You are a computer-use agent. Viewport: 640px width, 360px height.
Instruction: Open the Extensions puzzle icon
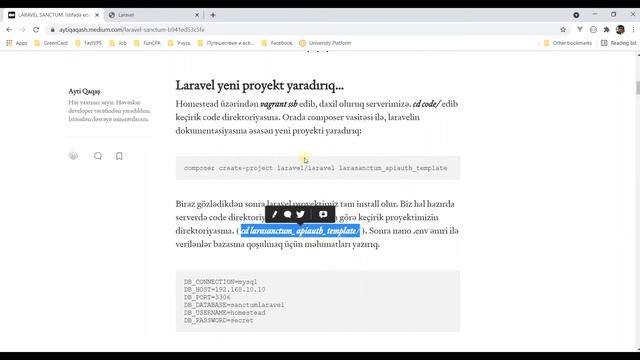click(607, 29)
